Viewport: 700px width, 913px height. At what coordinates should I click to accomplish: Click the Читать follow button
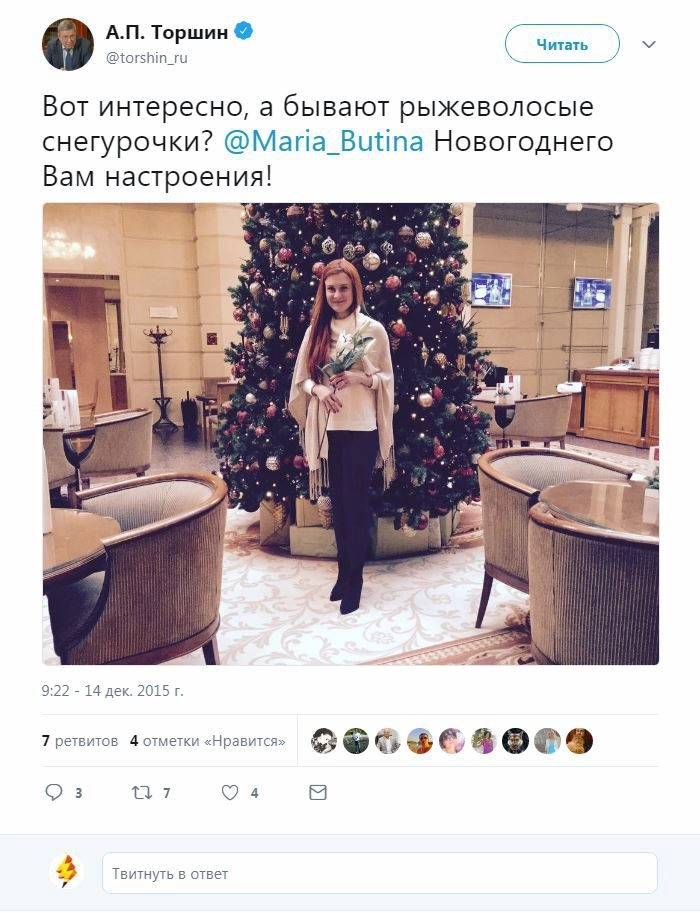562,44
